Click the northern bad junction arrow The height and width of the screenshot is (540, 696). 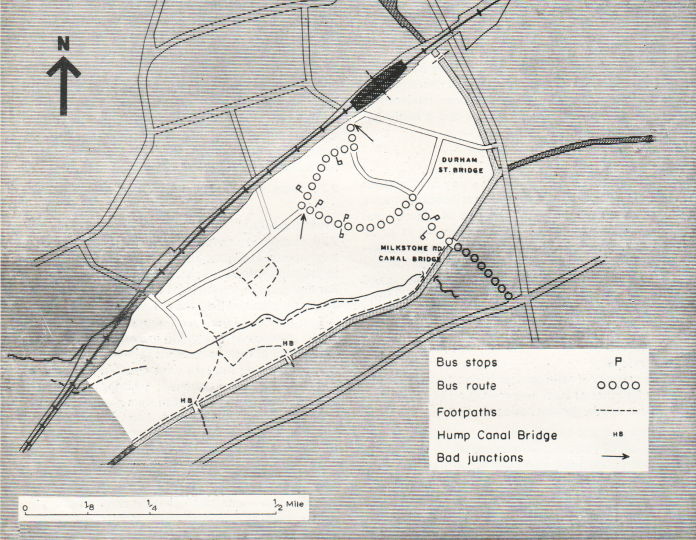point(366,132)
